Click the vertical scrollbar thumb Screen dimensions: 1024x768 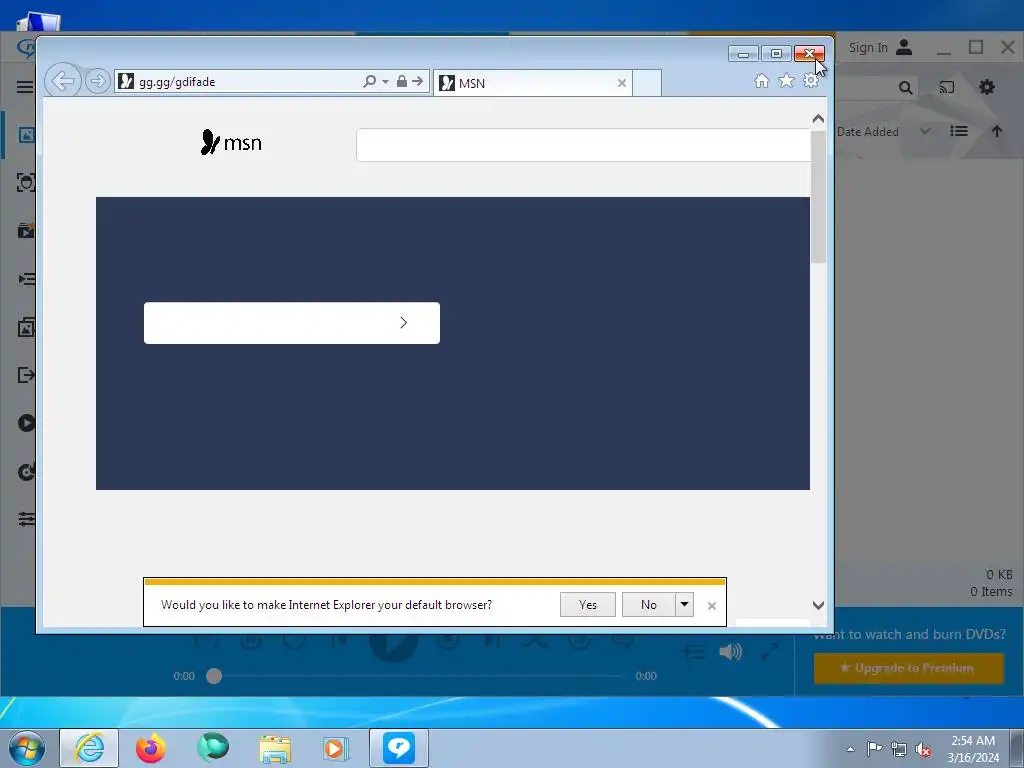[818, 197]
